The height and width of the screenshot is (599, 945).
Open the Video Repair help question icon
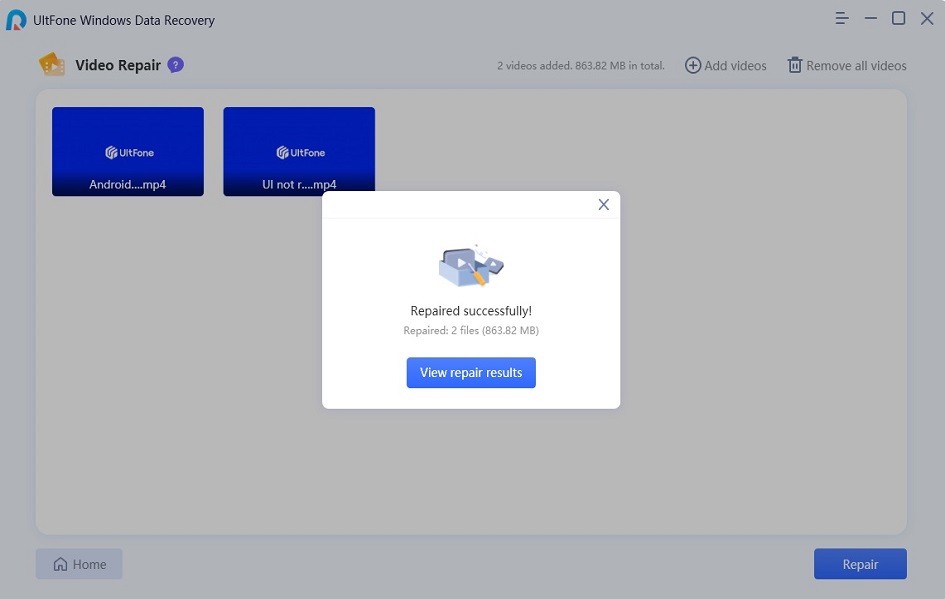[x=175, y=64]
